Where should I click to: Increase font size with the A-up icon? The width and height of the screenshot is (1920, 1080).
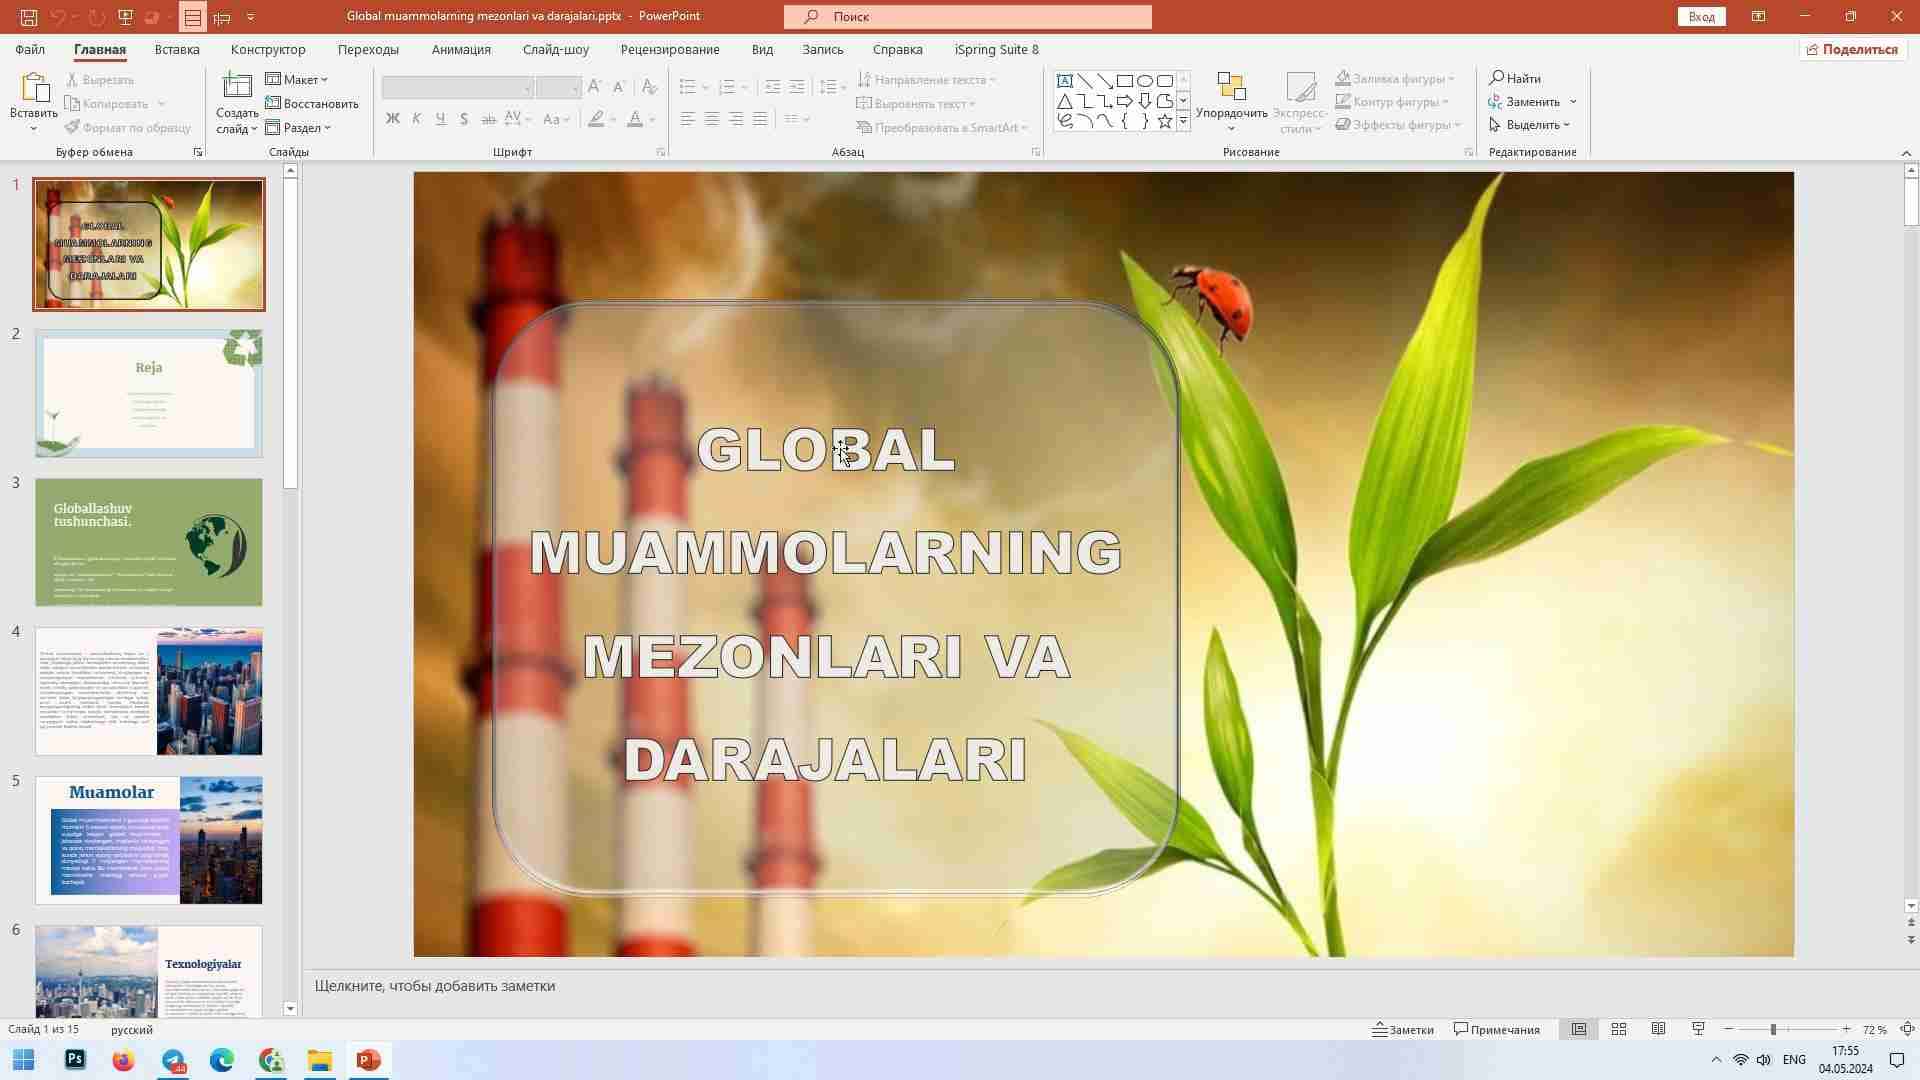[x=595, y=87]
